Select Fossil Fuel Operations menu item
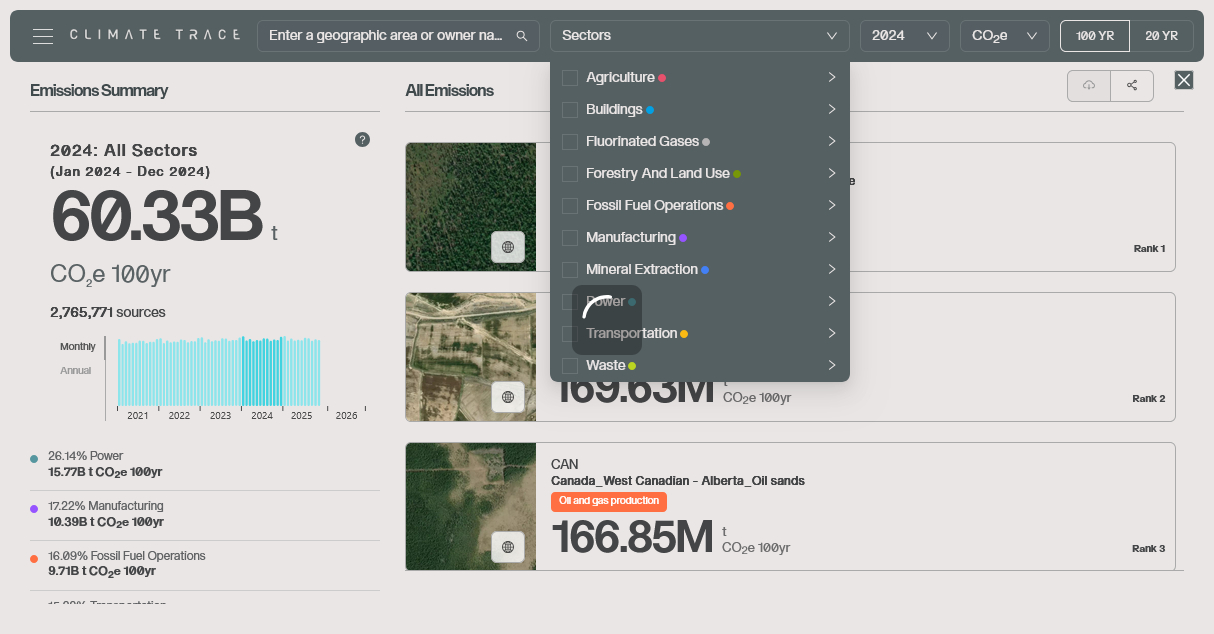 pyautogui.click(x=654, y=206)
